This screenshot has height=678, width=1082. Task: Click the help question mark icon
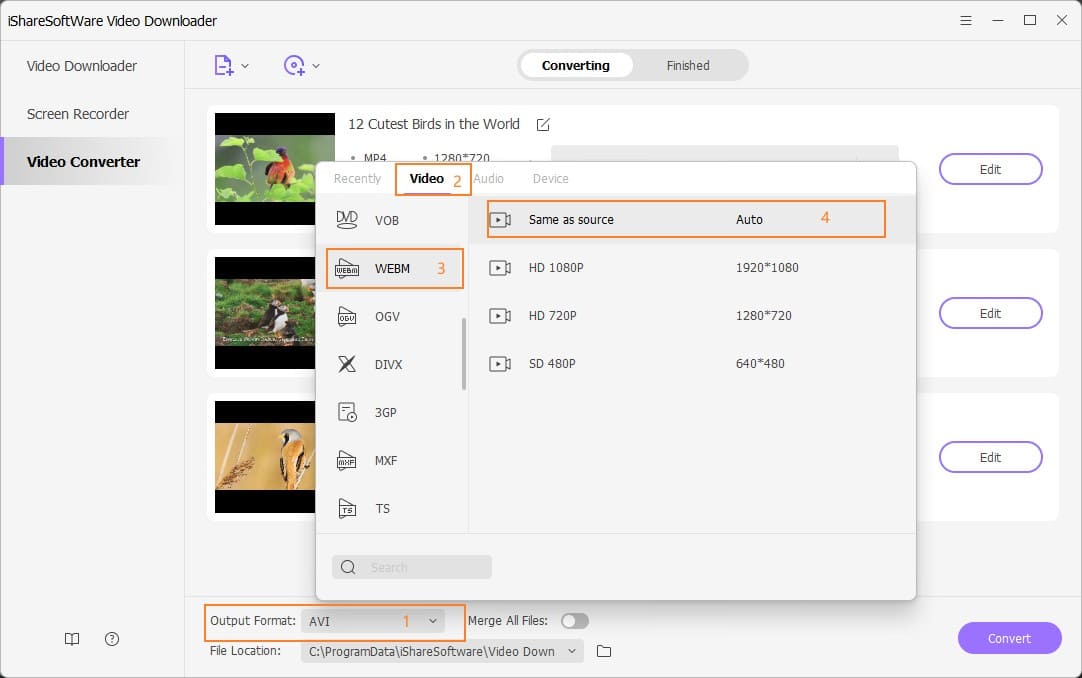click(111, 639)
